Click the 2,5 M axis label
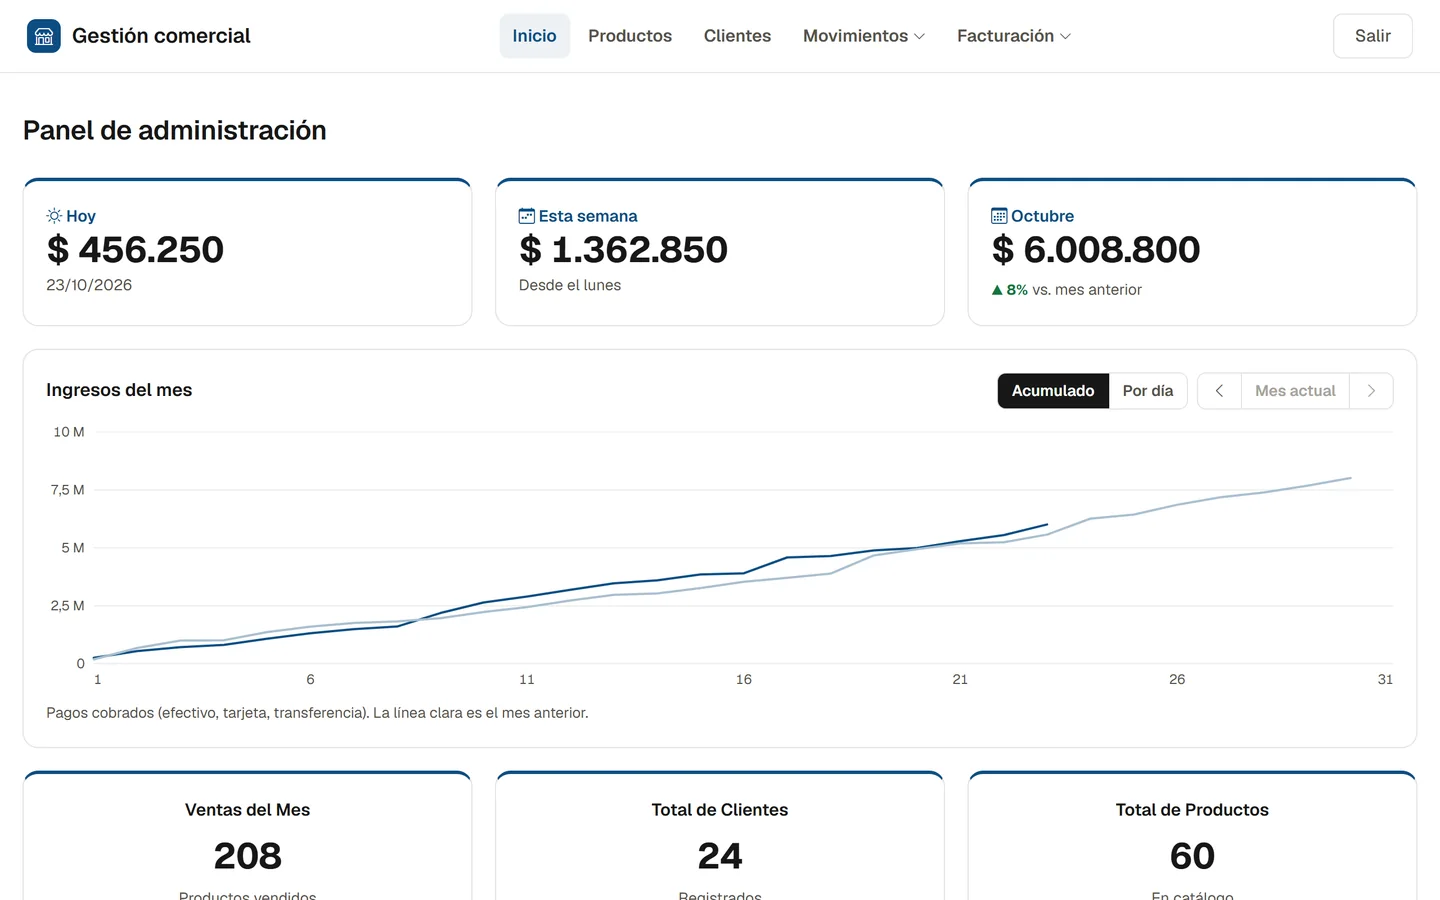 tap(67, 606)
